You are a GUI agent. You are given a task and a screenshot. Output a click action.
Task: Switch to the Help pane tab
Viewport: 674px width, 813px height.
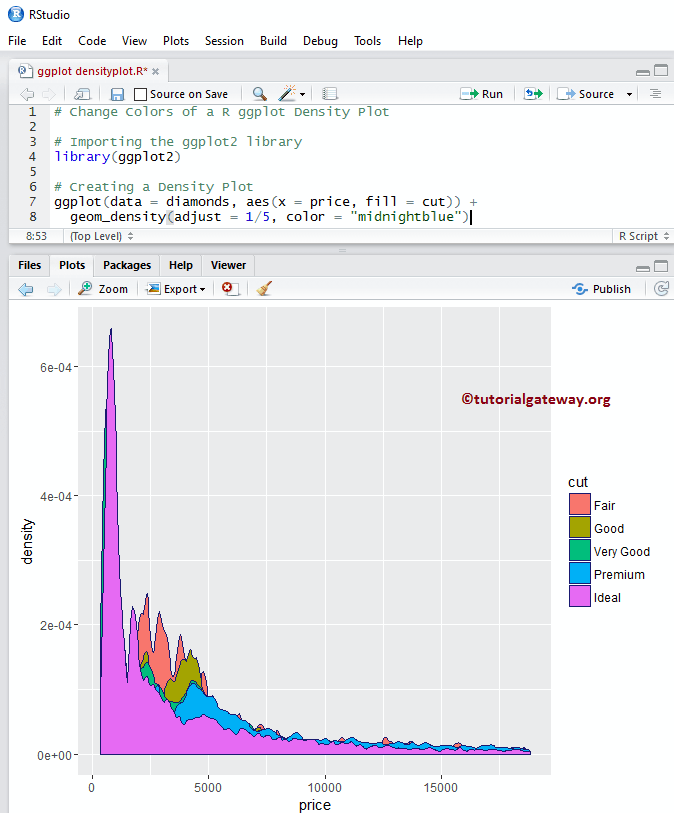click(x=181, y=265)
